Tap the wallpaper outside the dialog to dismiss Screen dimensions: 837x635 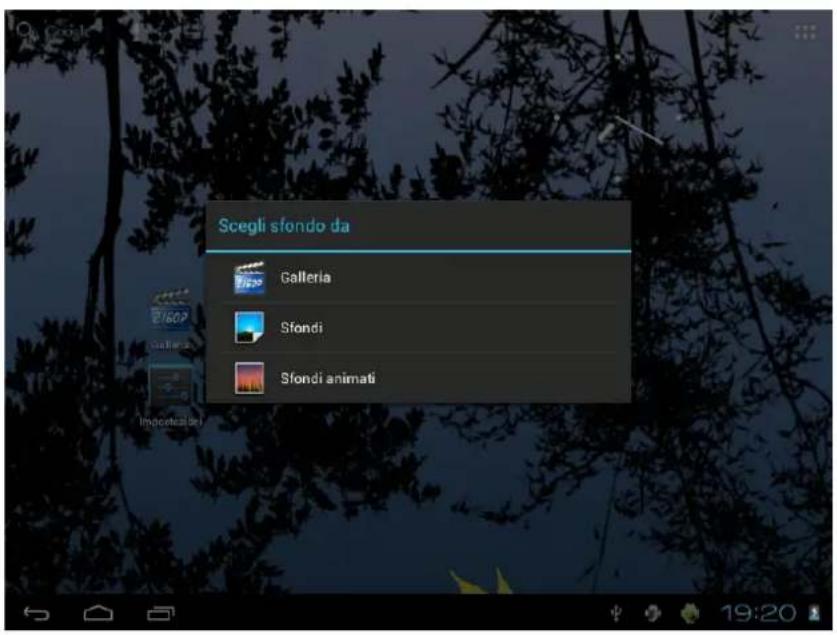tap(420, 500)
